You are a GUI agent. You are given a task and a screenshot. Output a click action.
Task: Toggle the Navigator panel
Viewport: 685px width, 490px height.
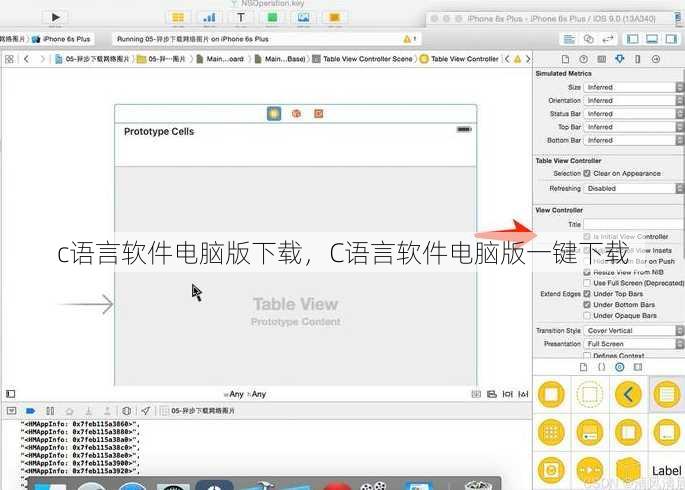pos(633,39)
